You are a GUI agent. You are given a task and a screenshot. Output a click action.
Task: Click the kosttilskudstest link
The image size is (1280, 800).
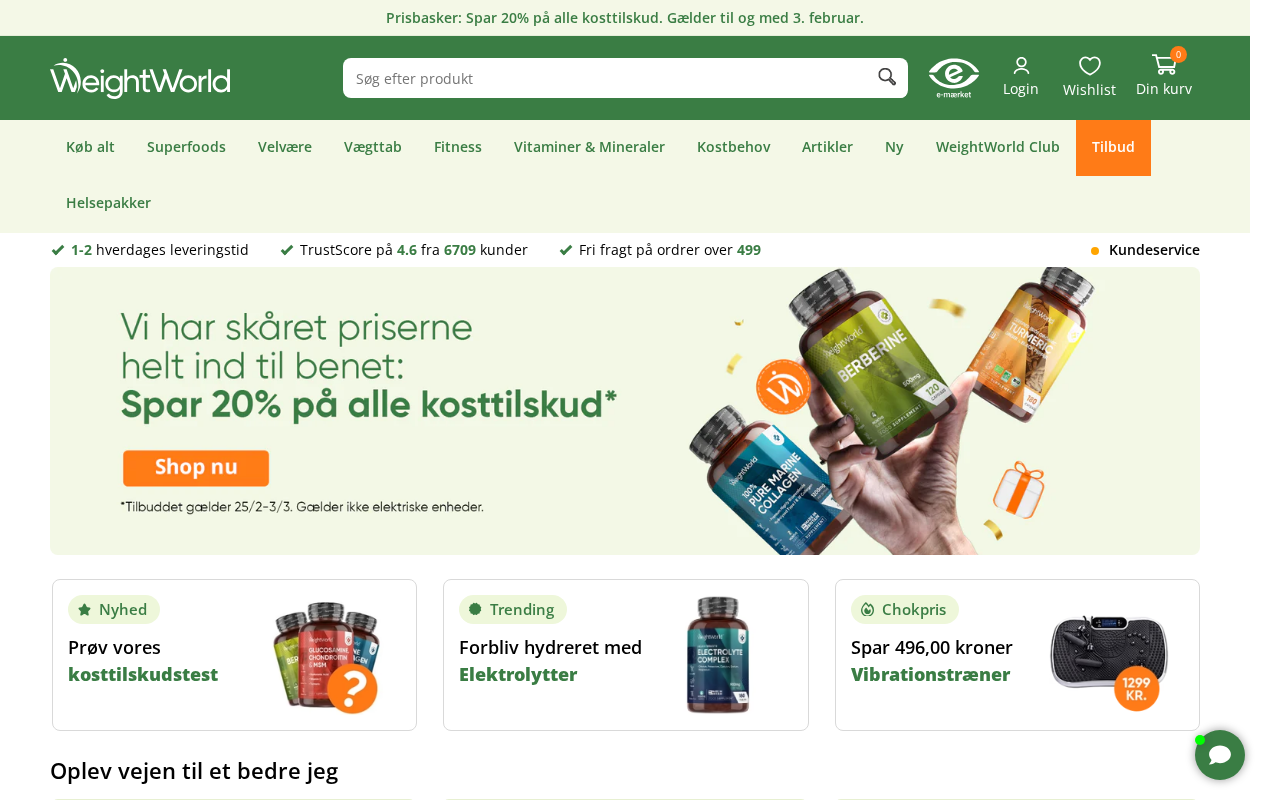[143, 674]
